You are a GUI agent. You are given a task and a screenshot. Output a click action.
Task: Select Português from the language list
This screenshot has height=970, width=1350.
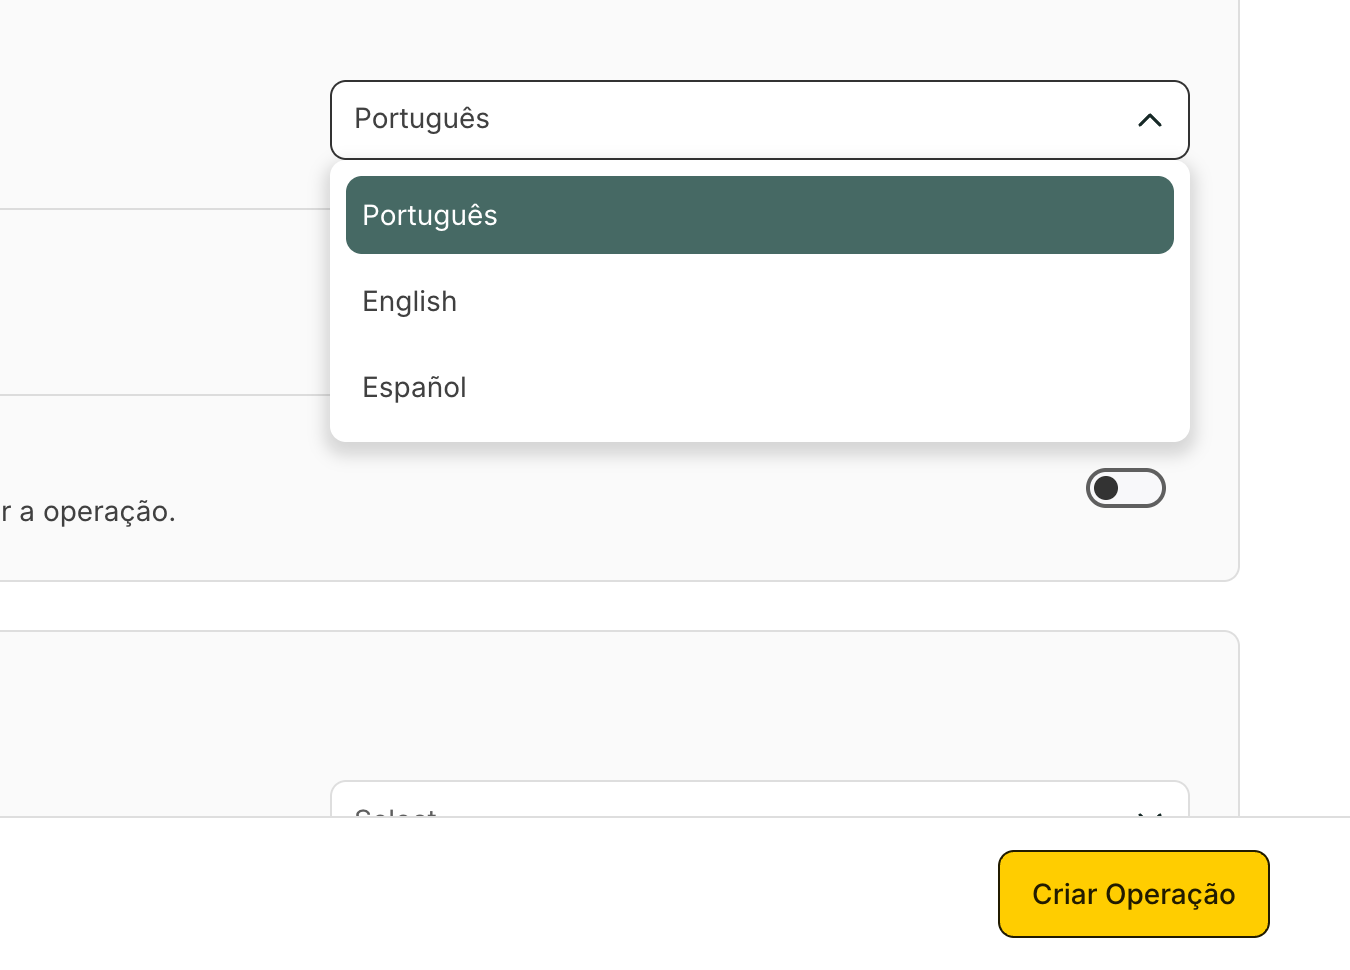759,215
